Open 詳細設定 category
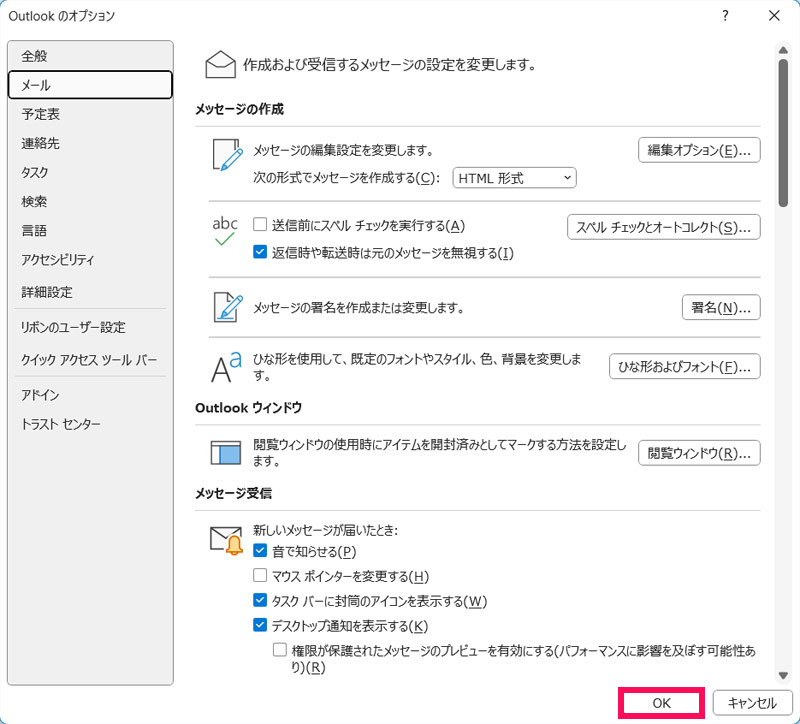 90,292
